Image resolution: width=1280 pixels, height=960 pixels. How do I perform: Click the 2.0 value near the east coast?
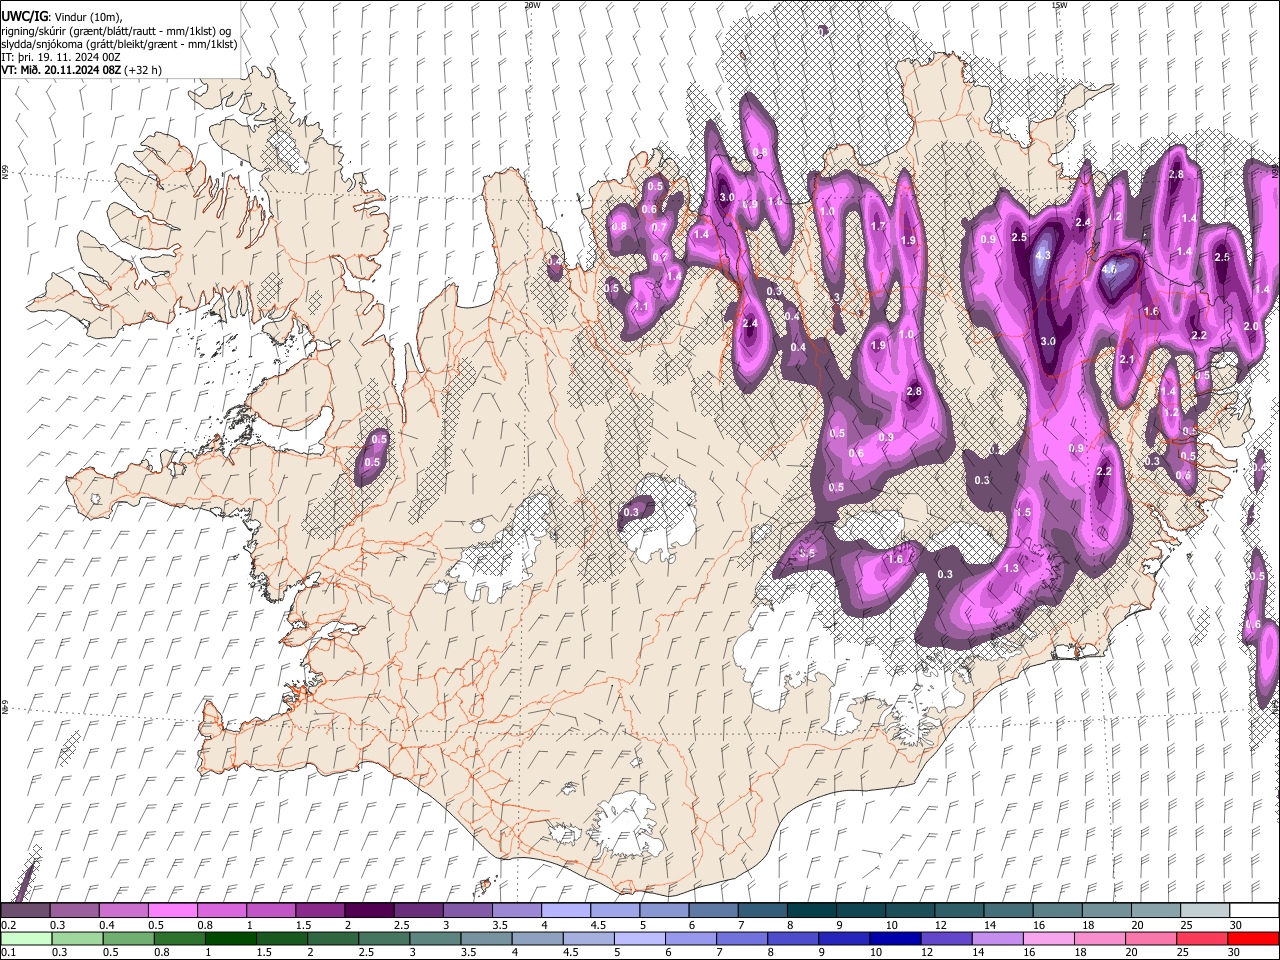[1250, 327]
